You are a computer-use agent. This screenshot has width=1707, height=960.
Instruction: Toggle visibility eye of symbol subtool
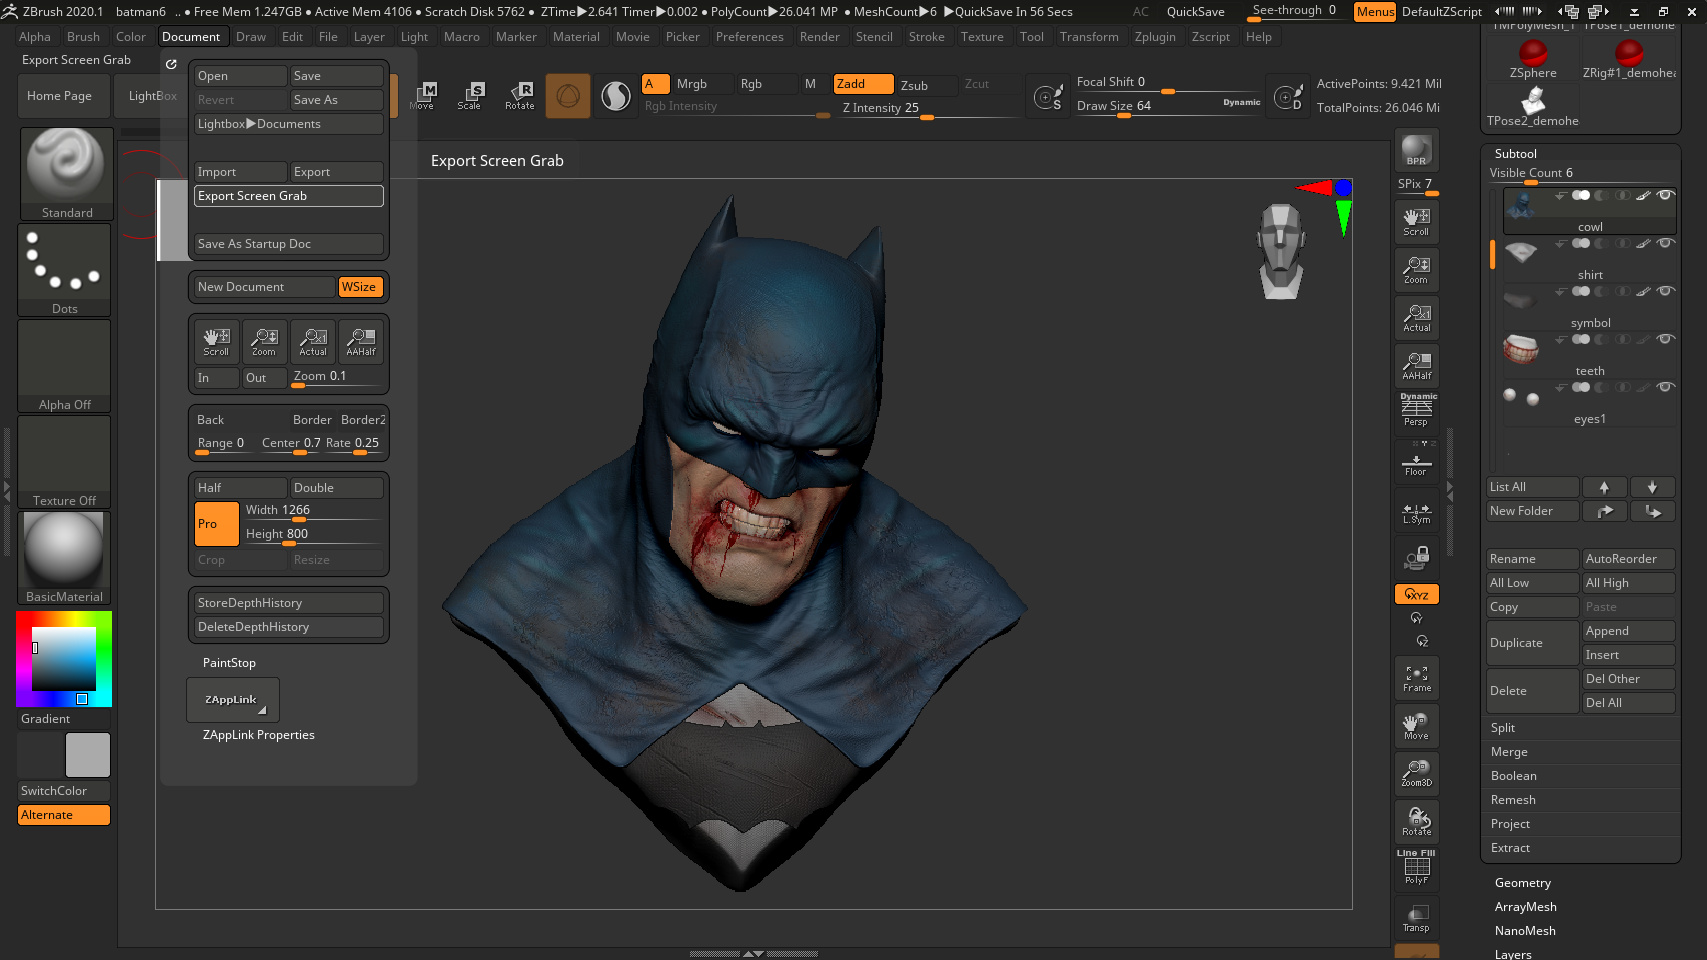point(1665,291)
